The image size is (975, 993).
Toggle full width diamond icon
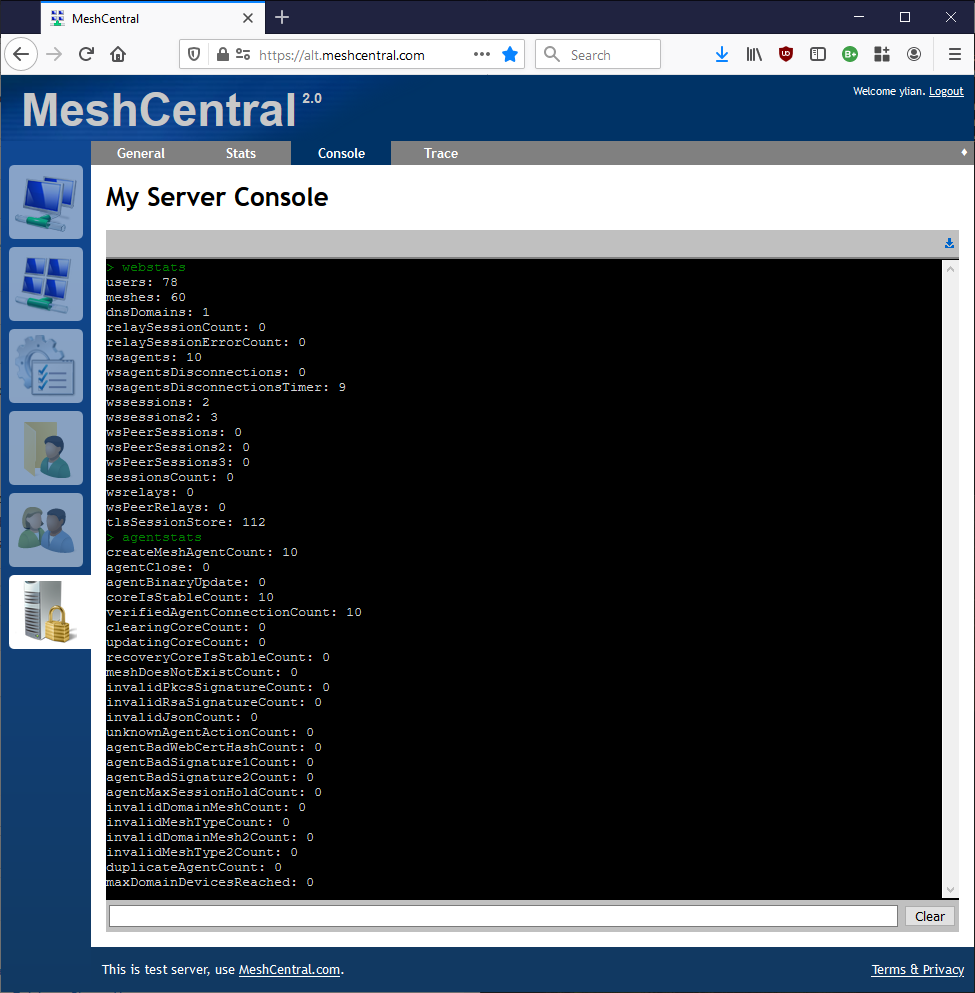964,152
